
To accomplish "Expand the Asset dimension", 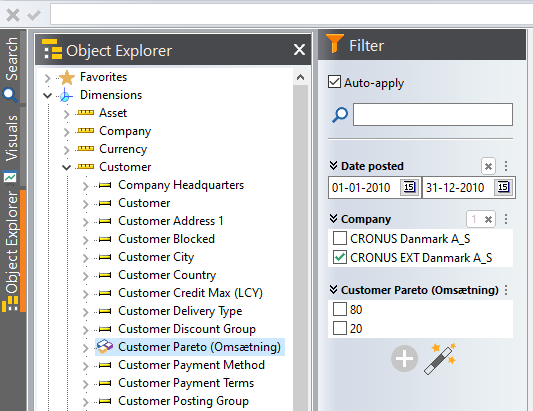I will [67, 114].
